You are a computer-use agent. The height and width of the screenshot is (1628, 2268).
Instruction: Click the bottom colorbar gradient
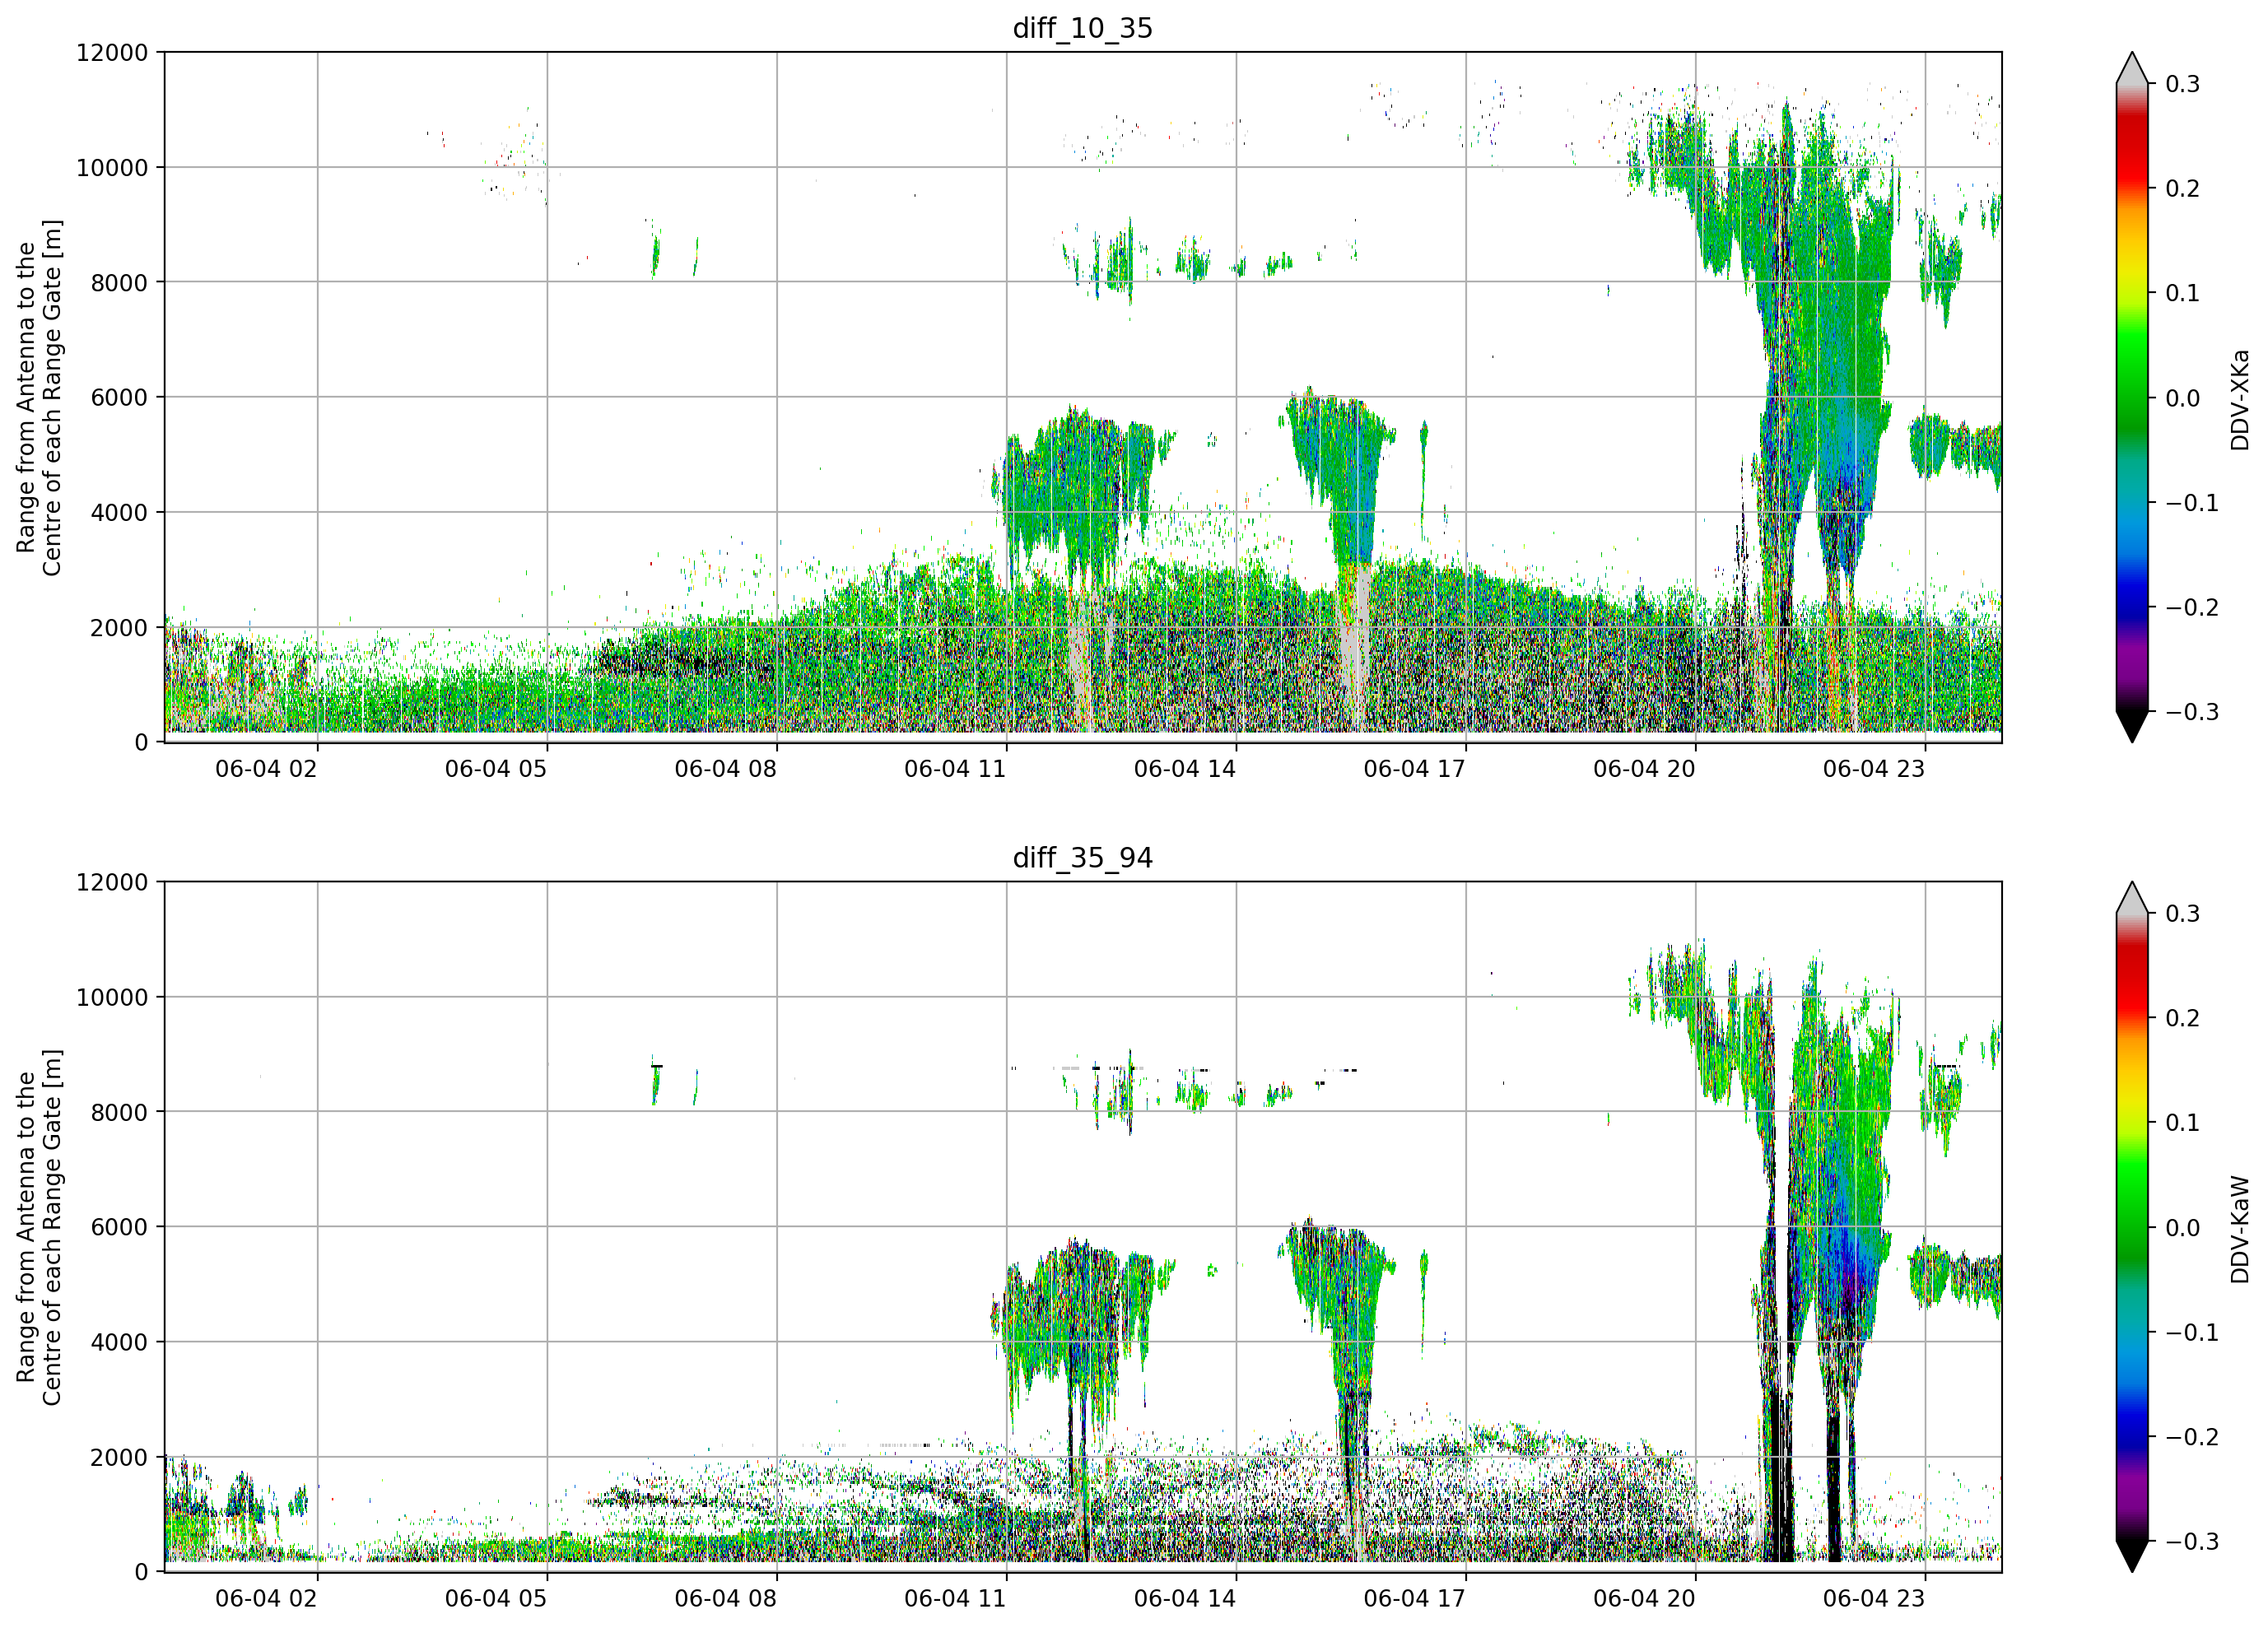pyautogui.click(x=2132, y=1227)
